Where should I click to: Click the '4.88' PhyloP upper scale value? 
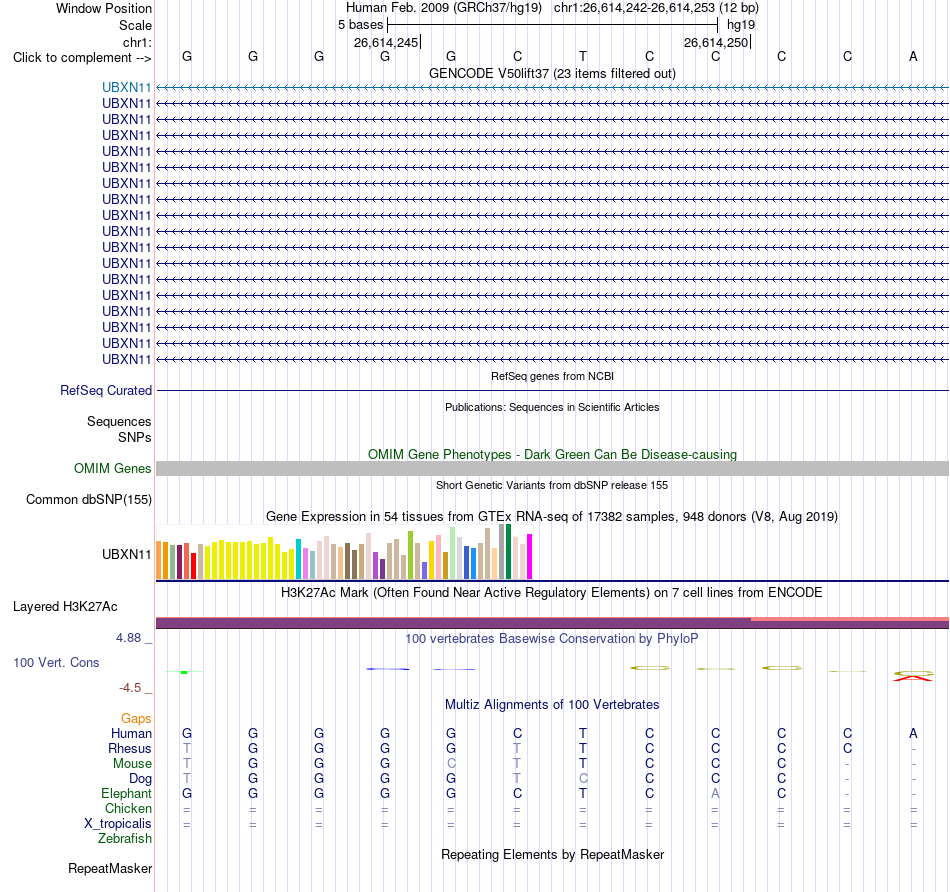coord(128,637)
